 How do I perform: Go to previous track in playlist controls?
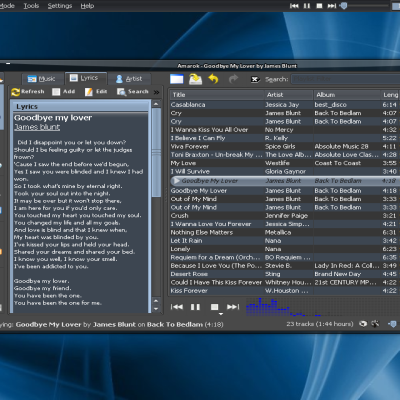click(177, 307)
